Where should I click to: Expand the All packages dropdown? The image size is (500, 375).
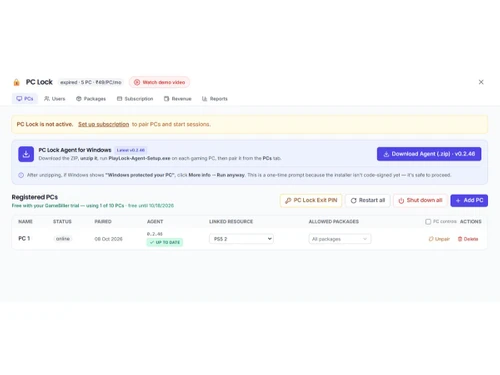pos(340,239)
